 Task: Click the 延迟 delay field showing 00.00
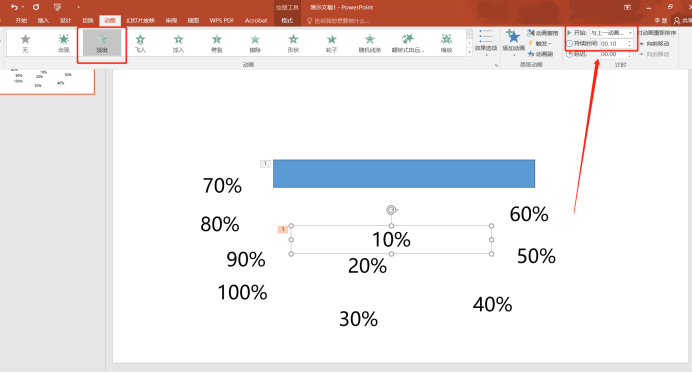613,54
